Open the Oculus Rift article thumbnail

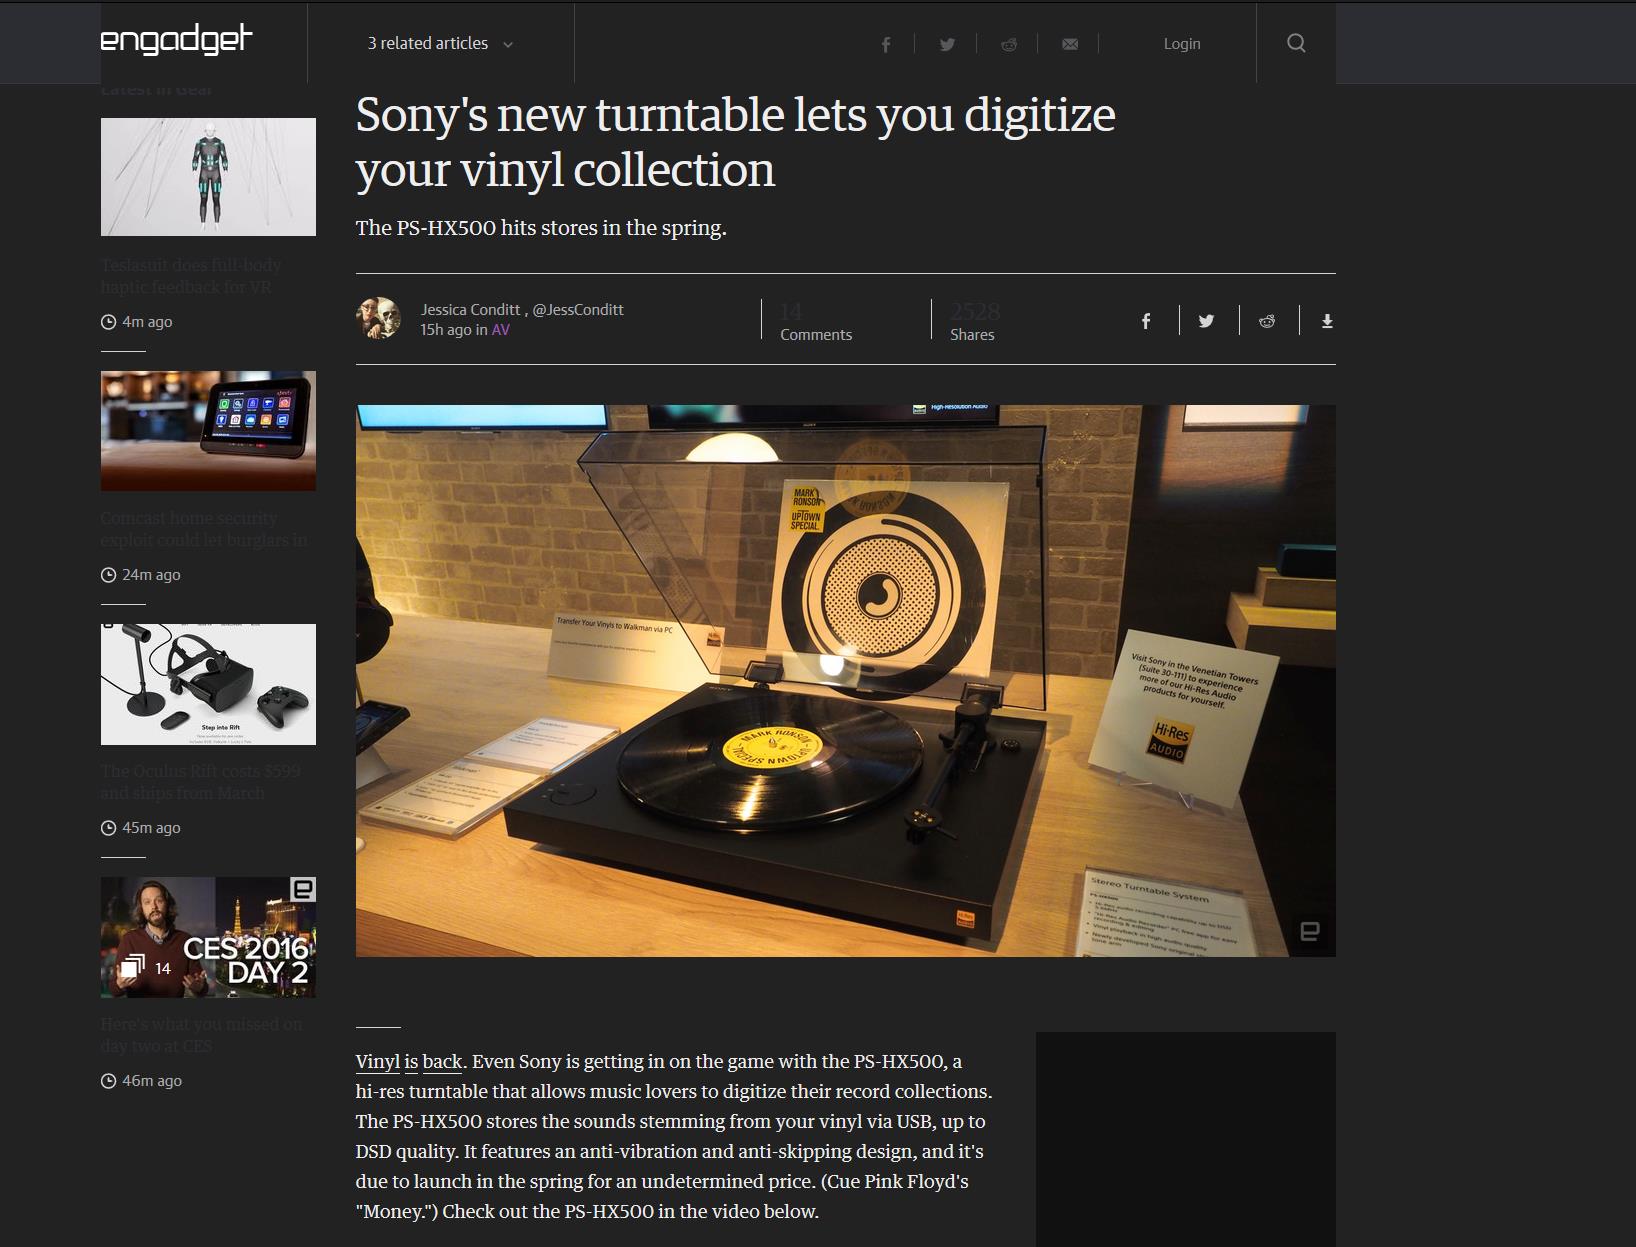(x=207, y=684)
